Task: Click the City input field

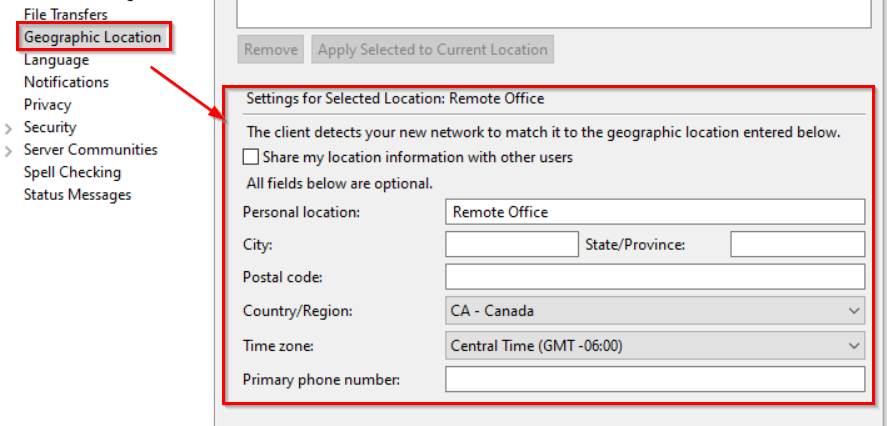Action: point(511,244)
